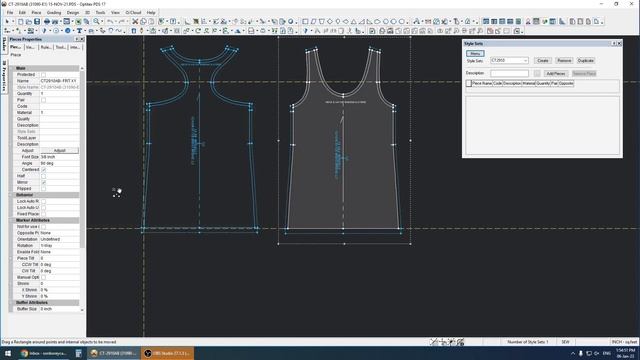Select the triangle shape tool icon
Image resolution: width=640 pixels, height=360 pixels.
click(353, 21)
